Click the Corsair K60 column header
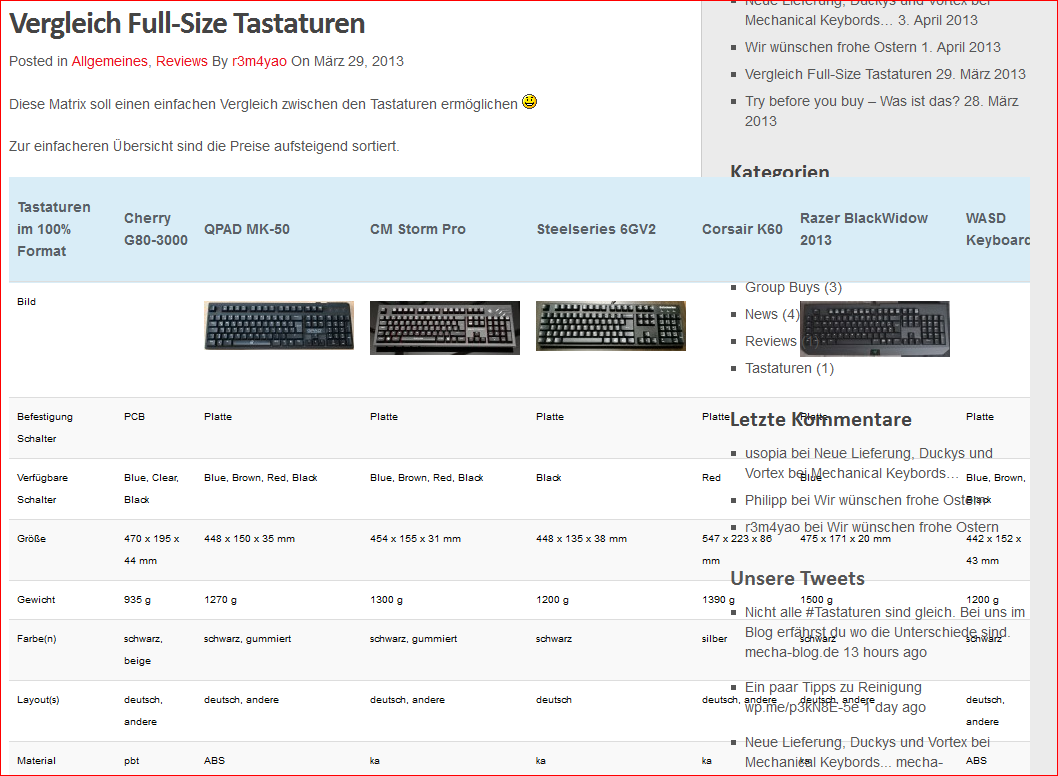This screenshot has height=776, width=1058. coord(742,229)
